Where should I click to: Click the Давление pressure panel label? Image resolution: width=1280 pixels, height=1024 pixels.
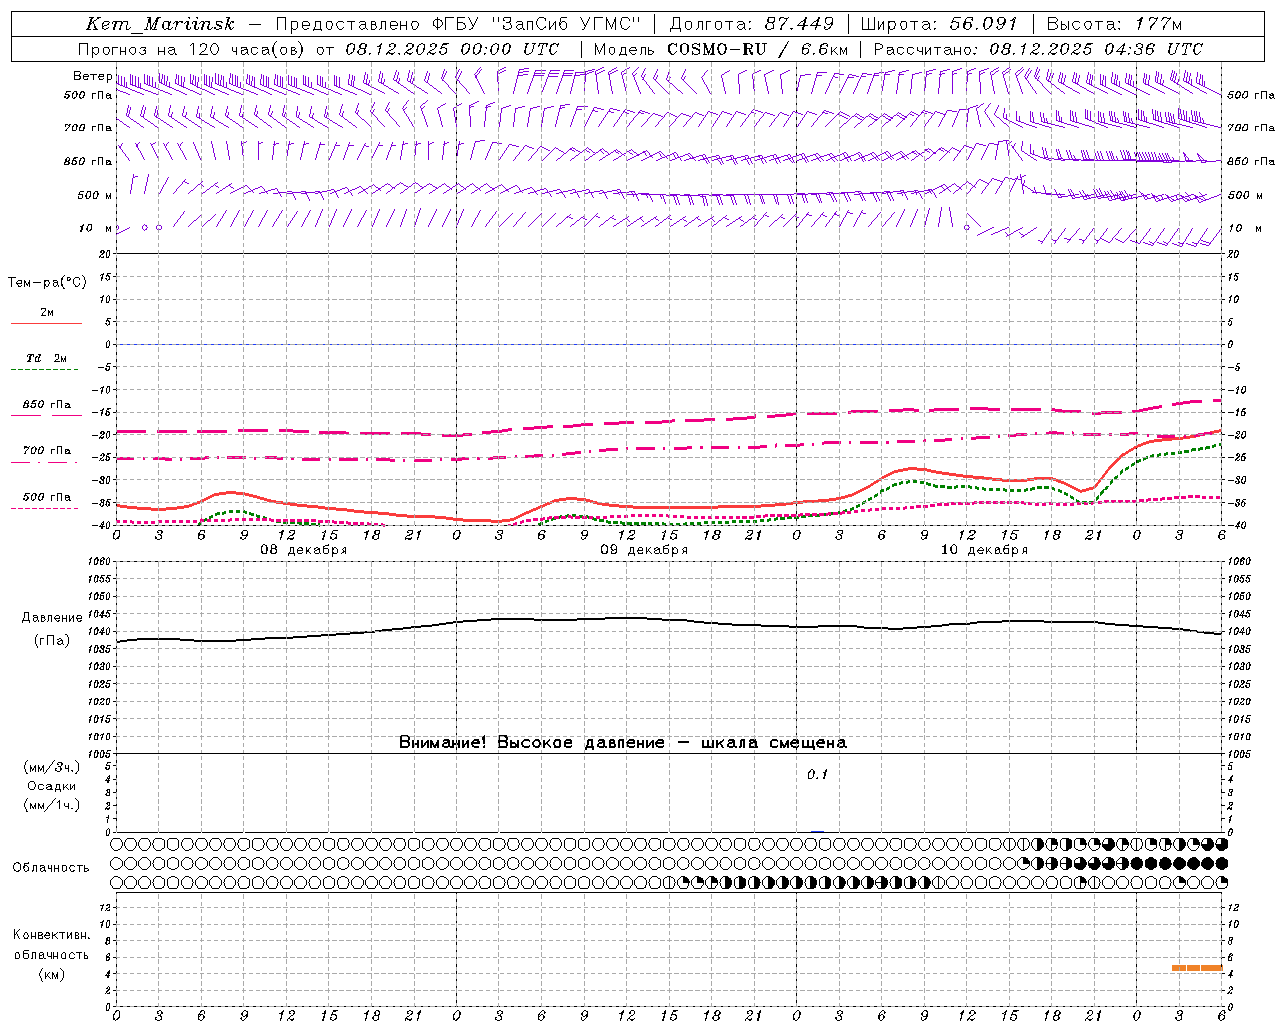click(52, 618)
